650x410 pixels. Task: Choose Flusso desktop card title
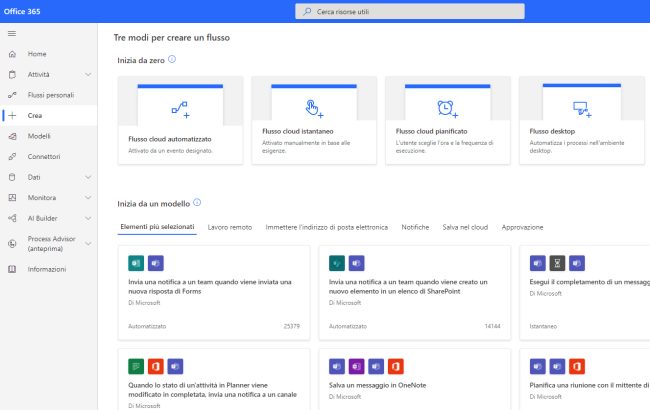click(552, 131)
